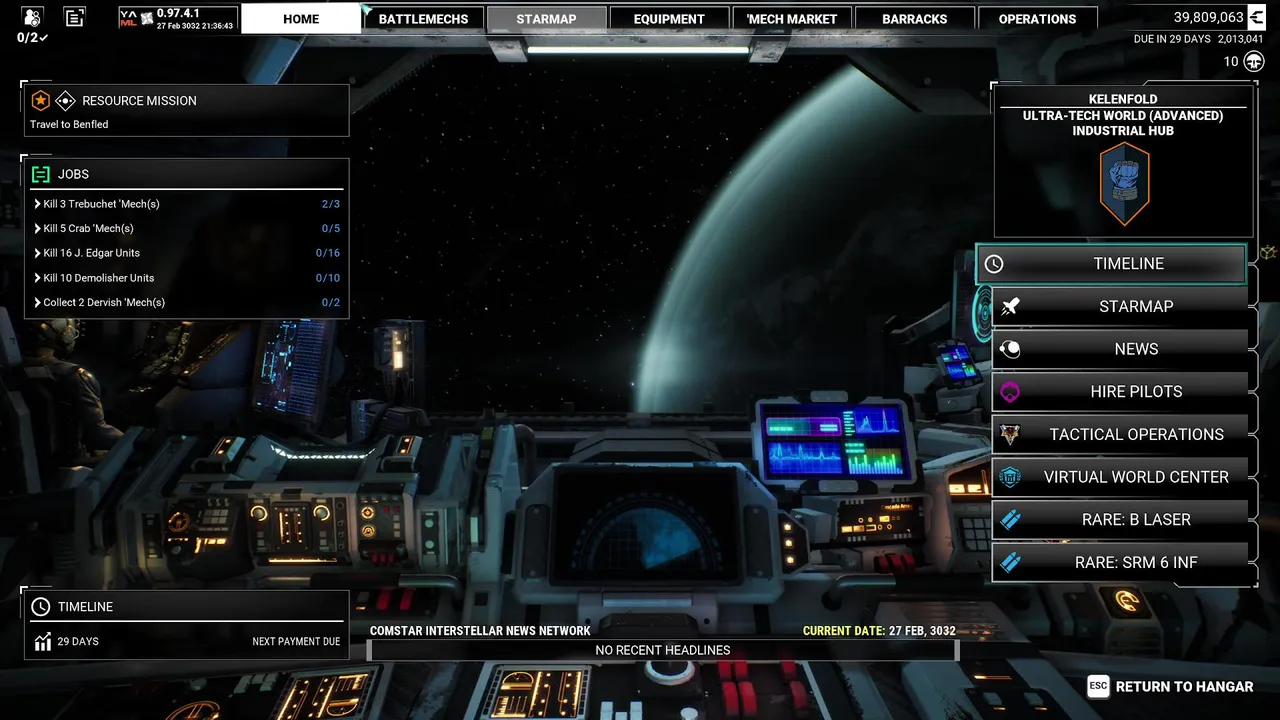Screen dimensions: 1280x720
Task: Expand the Kill 16 J. Edgar Units job
Action: [x=186, y=253]
